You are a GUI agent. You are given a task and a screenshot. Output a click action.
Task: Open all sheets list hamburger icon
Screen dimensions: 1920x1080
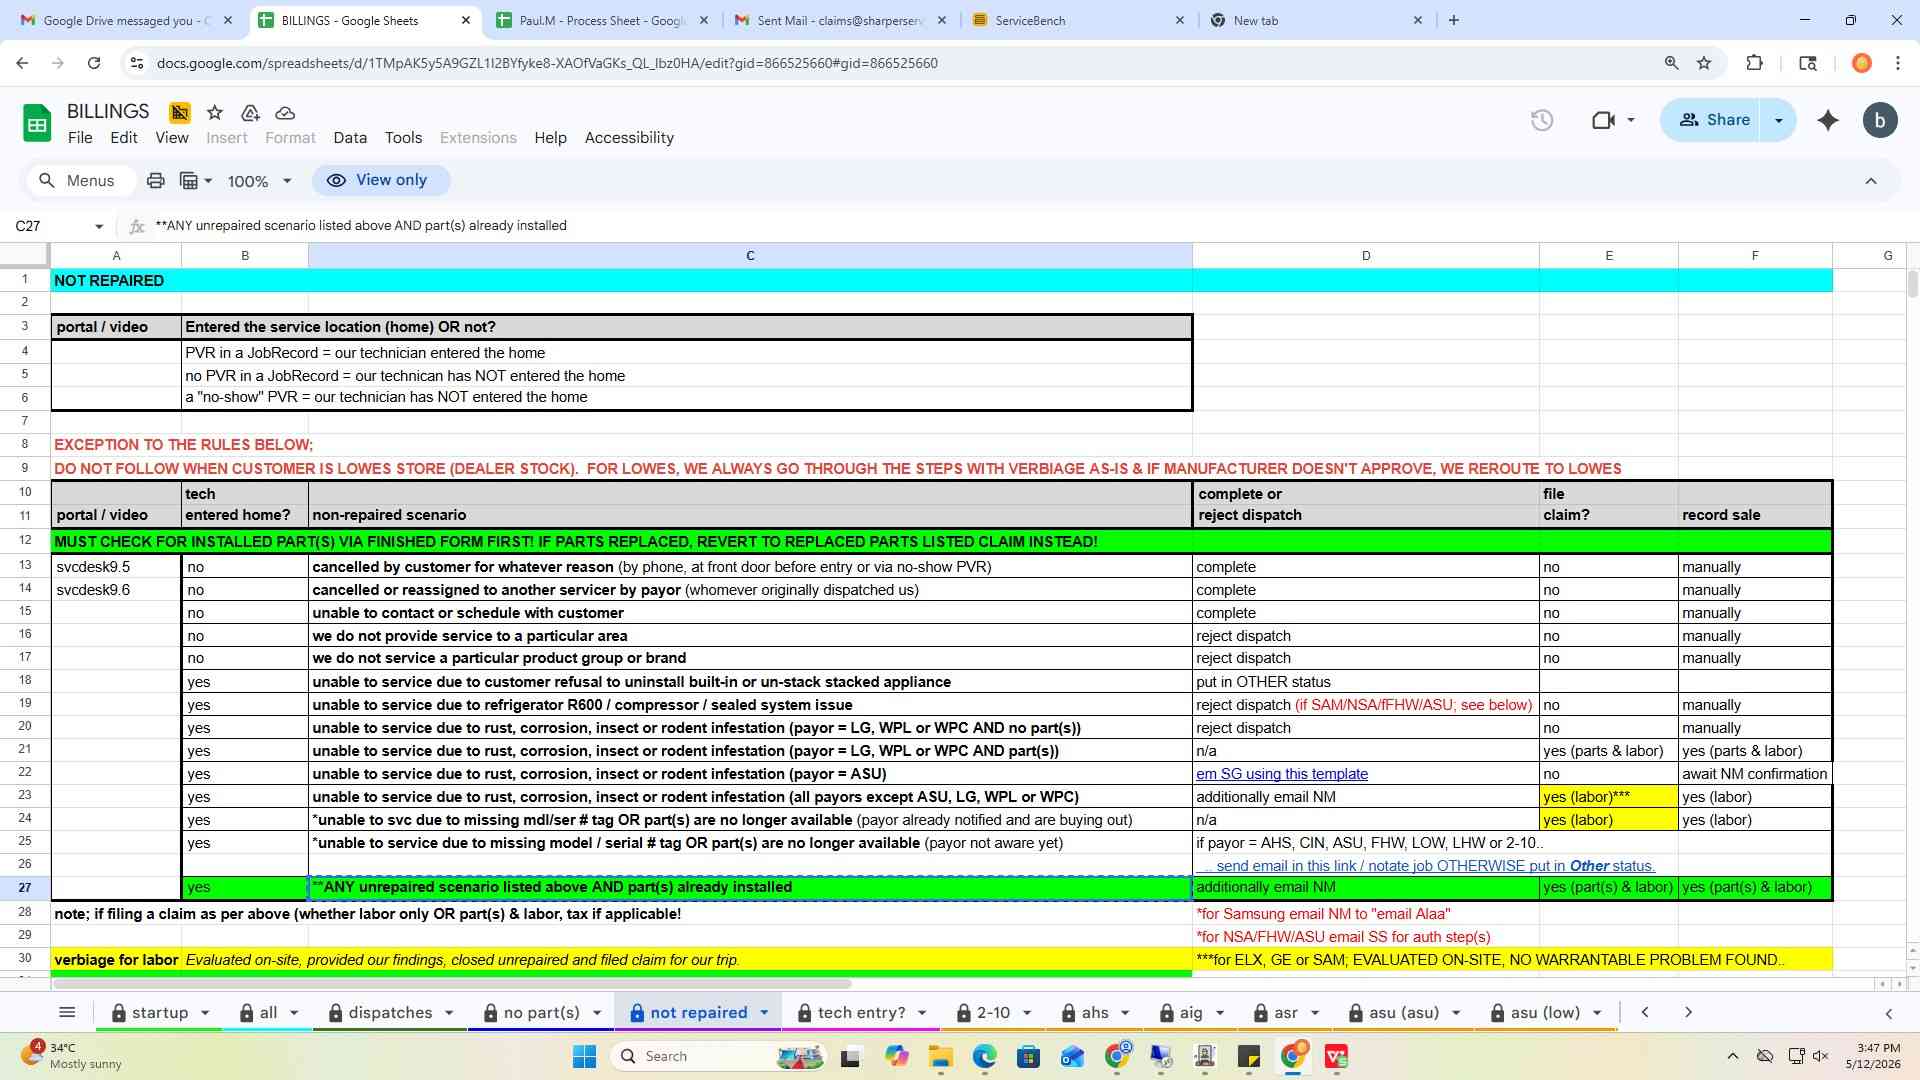click(x=67, y=1012)
